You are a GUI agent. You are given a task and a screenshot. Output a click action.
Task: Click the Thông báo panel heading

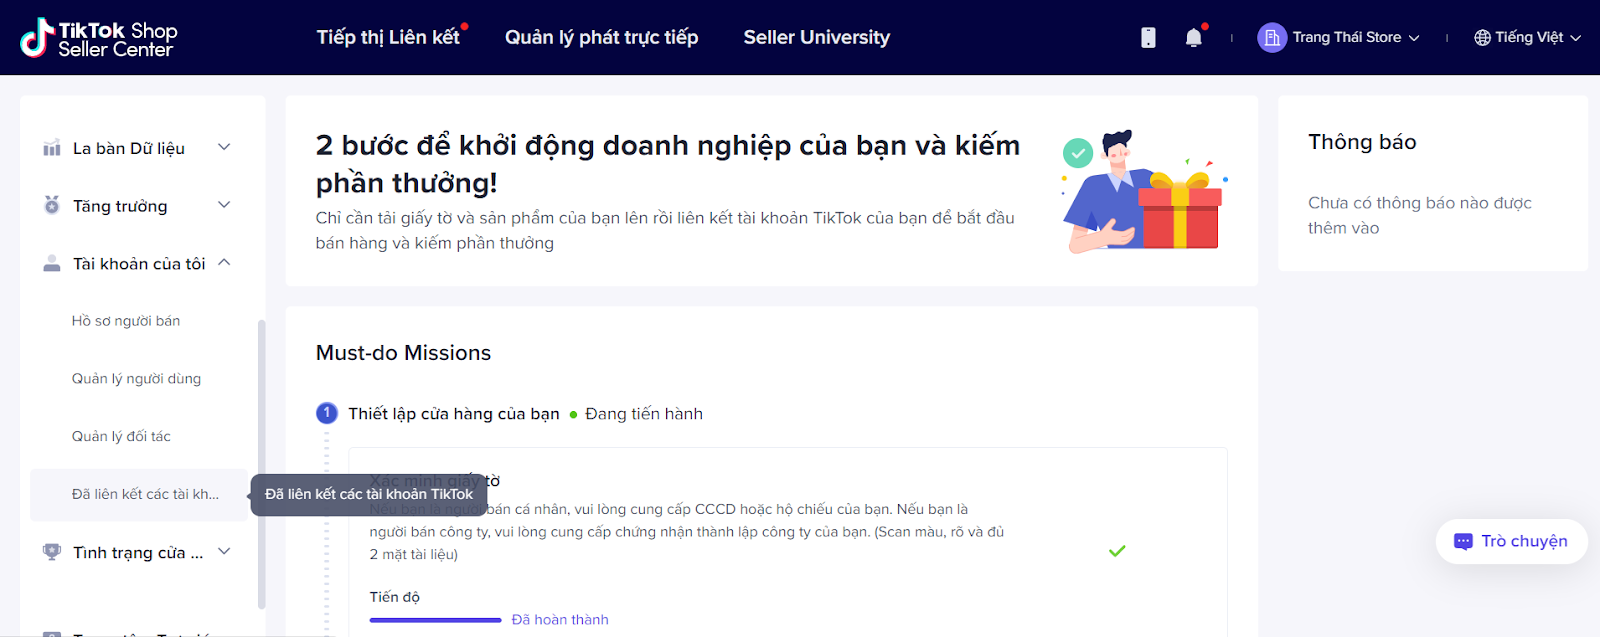(1362, 142)
